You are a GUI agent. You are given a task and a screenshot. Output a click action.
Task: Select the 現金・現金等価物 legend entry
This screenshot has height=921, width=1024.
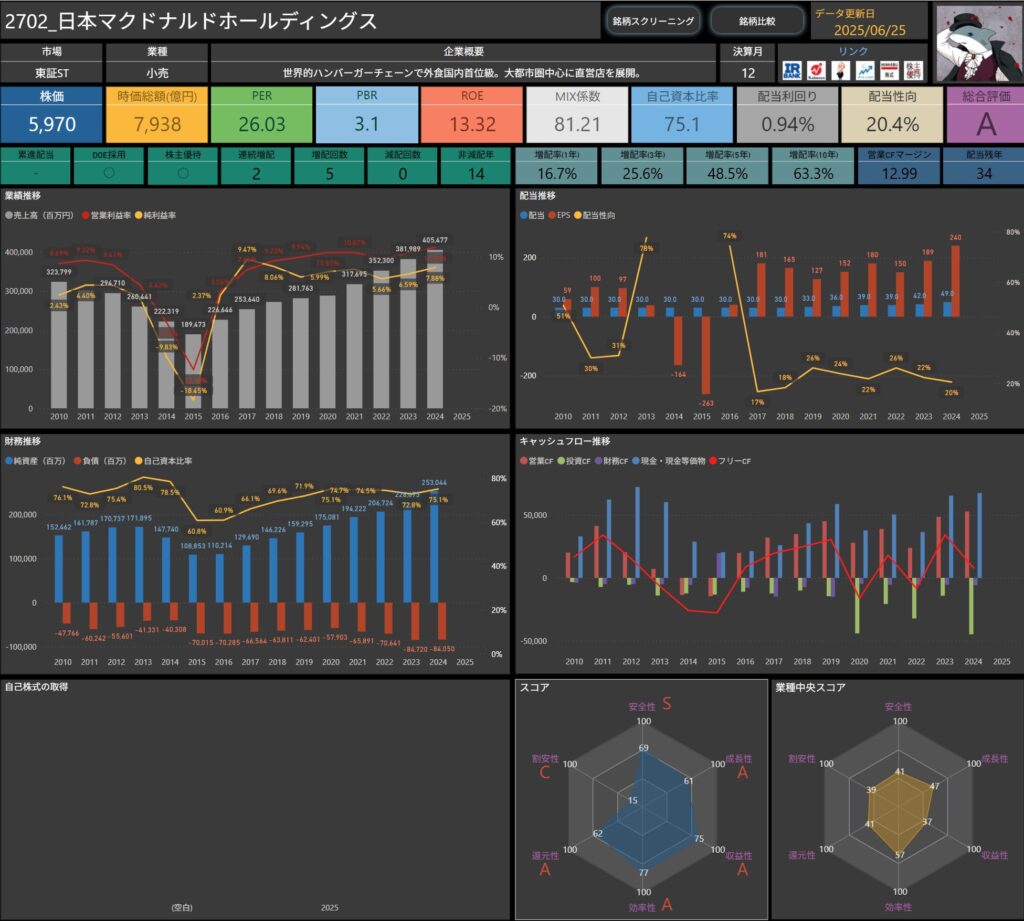[x=669, y=460]
